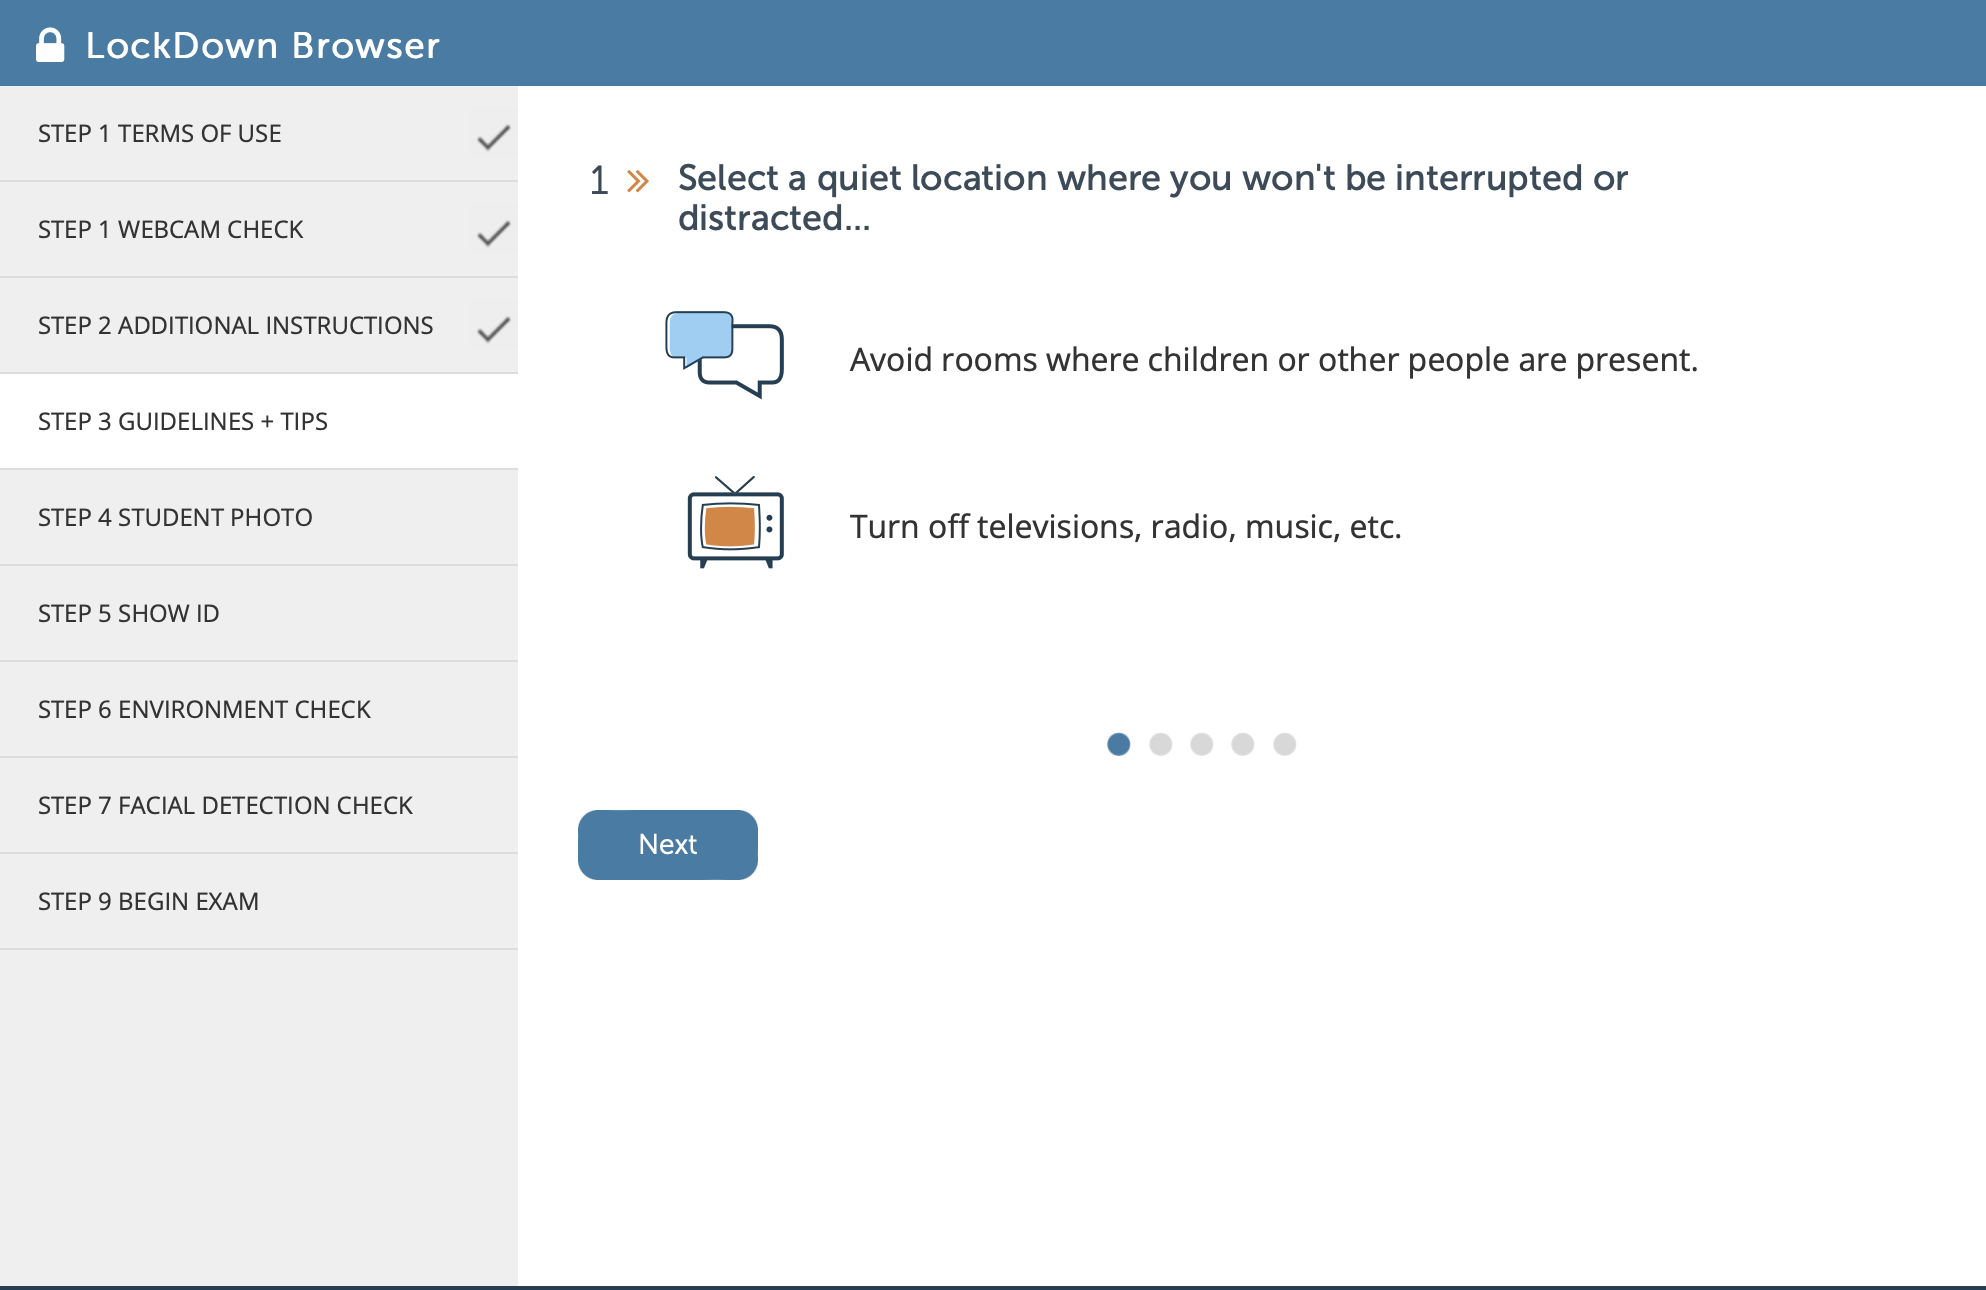Click the lock icon beside LockDown Browser
This screenshot has height=1290, width=1986.
click(50, 45)
